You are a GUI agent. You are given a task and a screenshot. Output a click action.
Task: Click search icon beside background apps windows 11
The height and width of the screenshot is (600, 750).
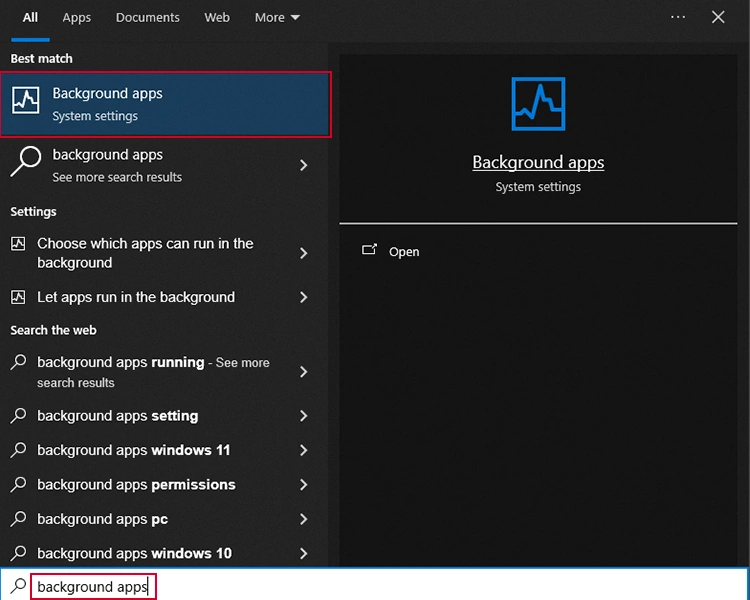(18, 450)
